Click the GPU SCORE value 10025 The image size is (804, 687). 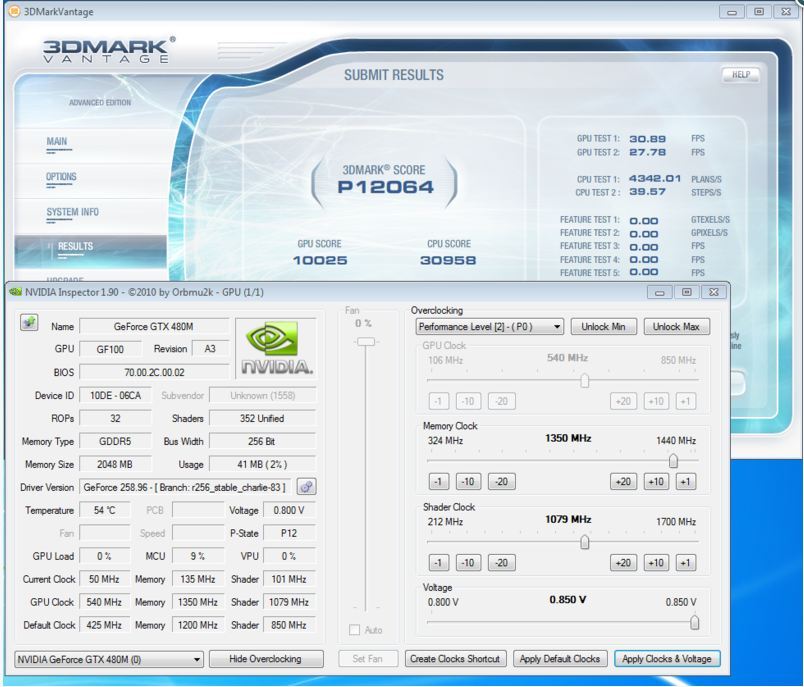click(x=320, y=260)
